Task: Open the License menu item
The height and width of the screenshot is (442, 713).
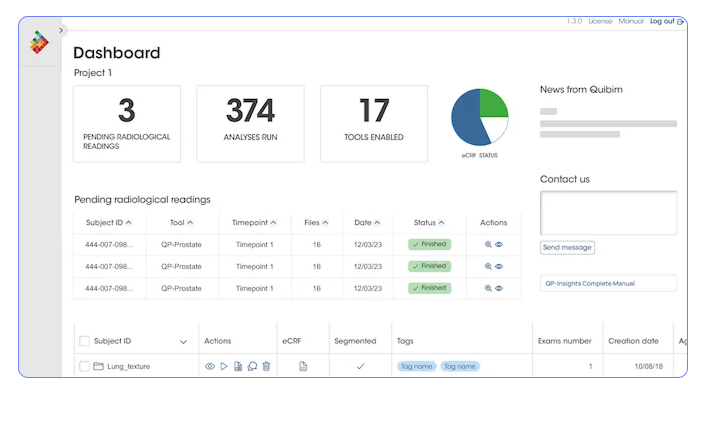Action: (x=600, y=21)
